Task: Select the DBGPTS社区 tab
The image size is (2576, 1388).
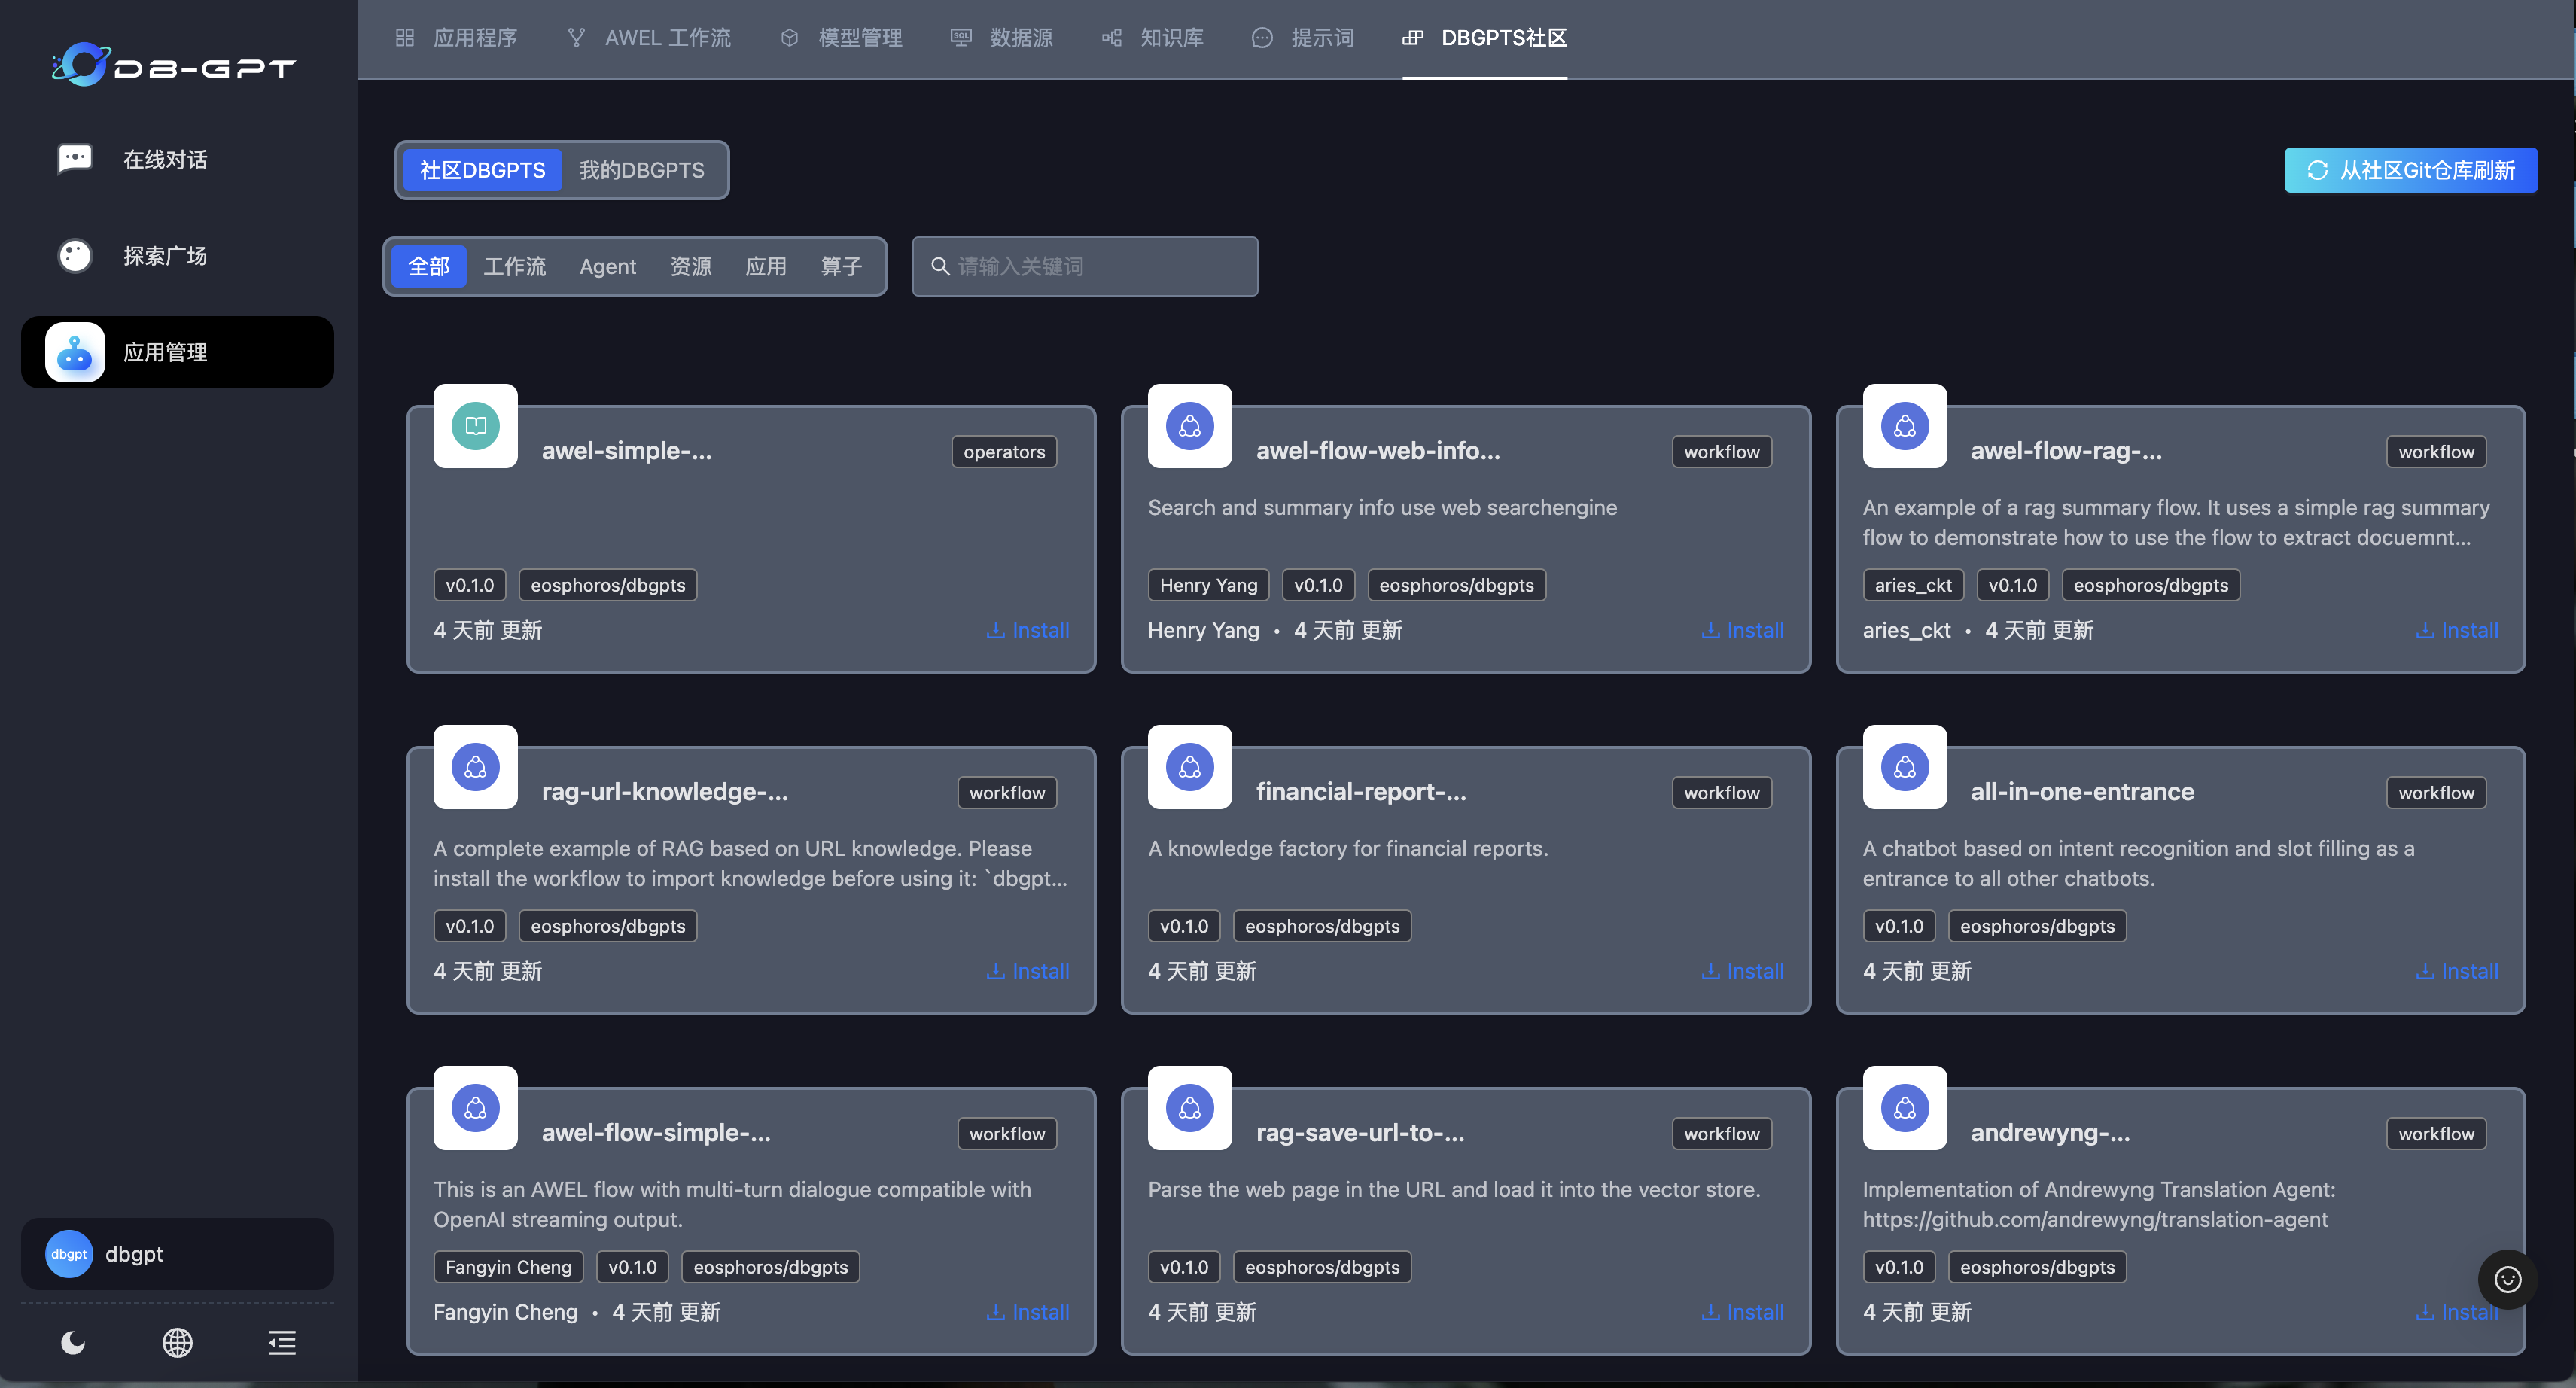Action: tap(1485, 38)
